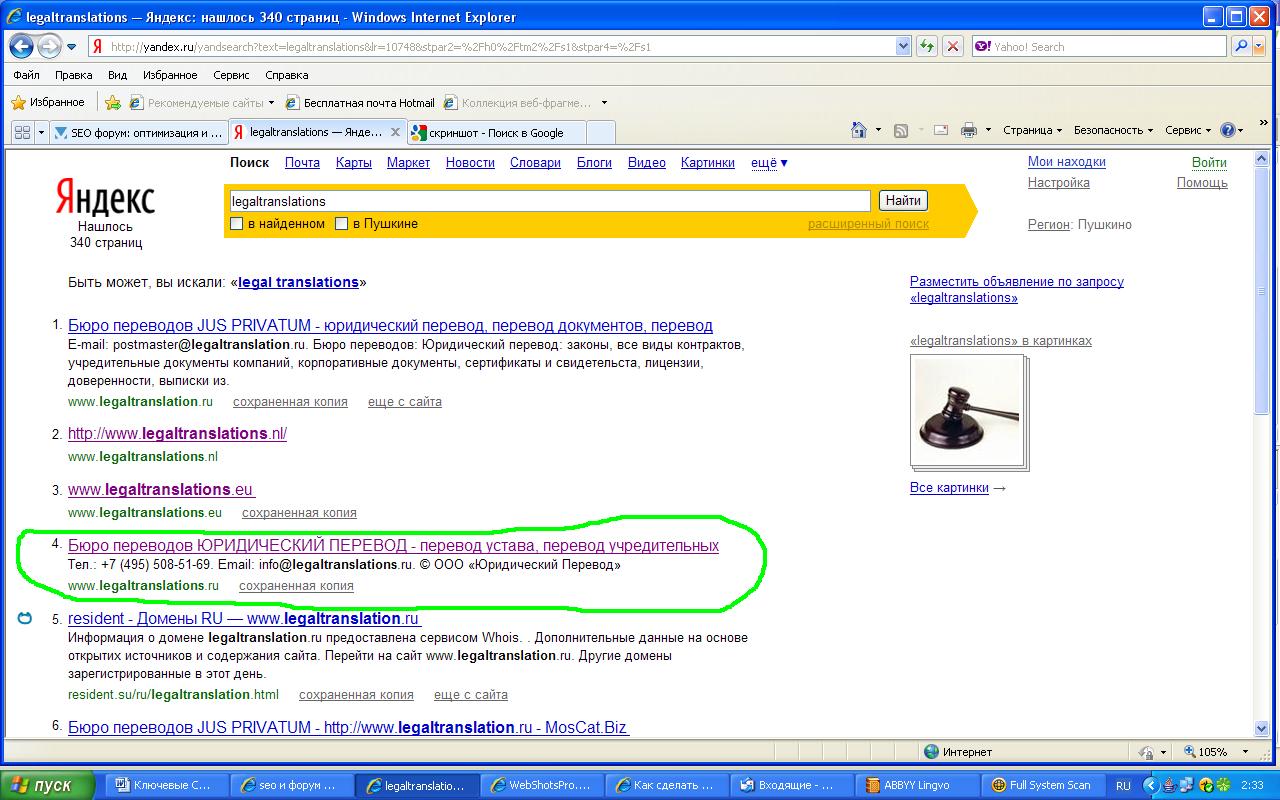Image resolution: width=1280 pixels, height=800 pixels.
Task: Click the Yandex search query field
Action: [x=550, y=201]
